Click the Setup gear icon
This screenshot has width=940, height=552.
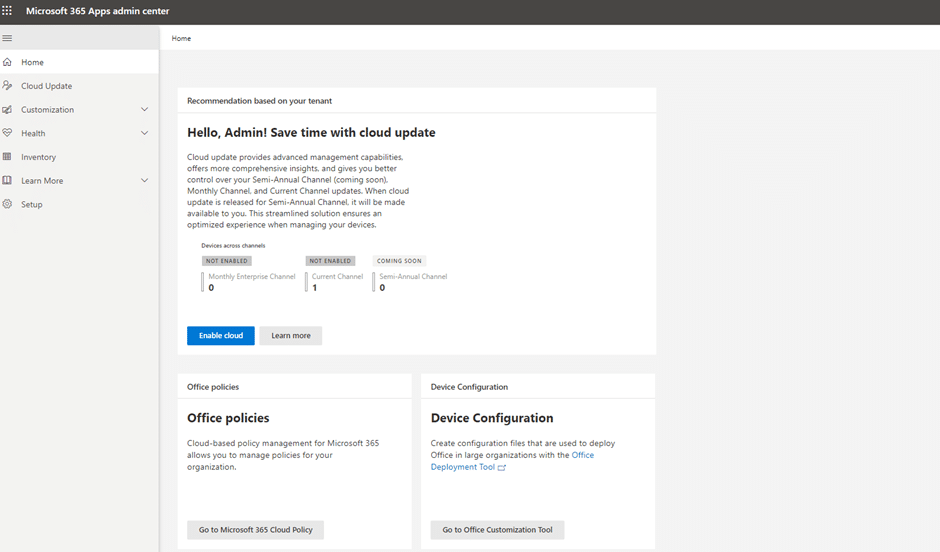point(7,204)
